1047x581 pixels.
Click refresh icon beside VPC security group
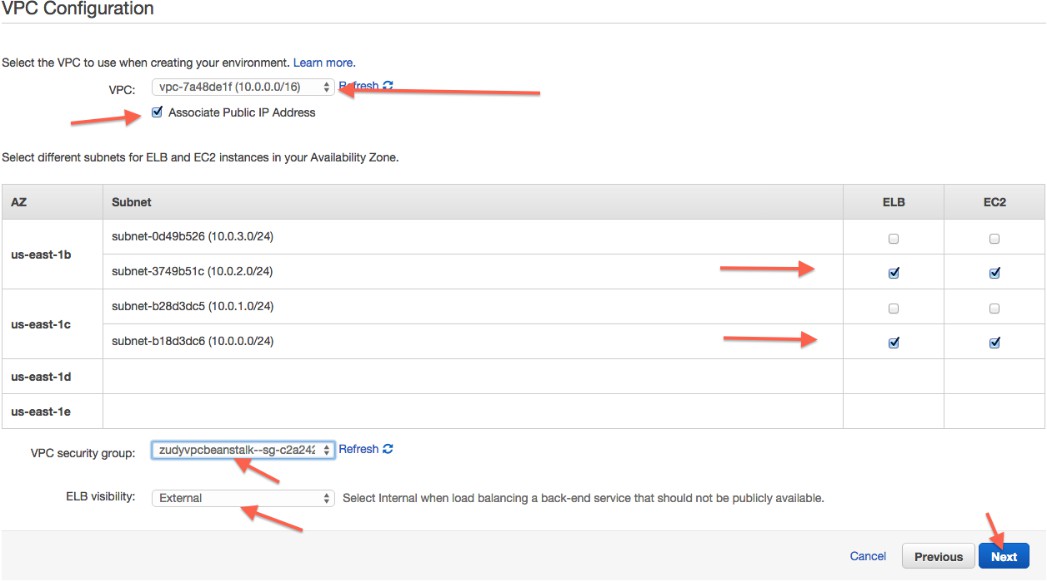pos(387,450)
